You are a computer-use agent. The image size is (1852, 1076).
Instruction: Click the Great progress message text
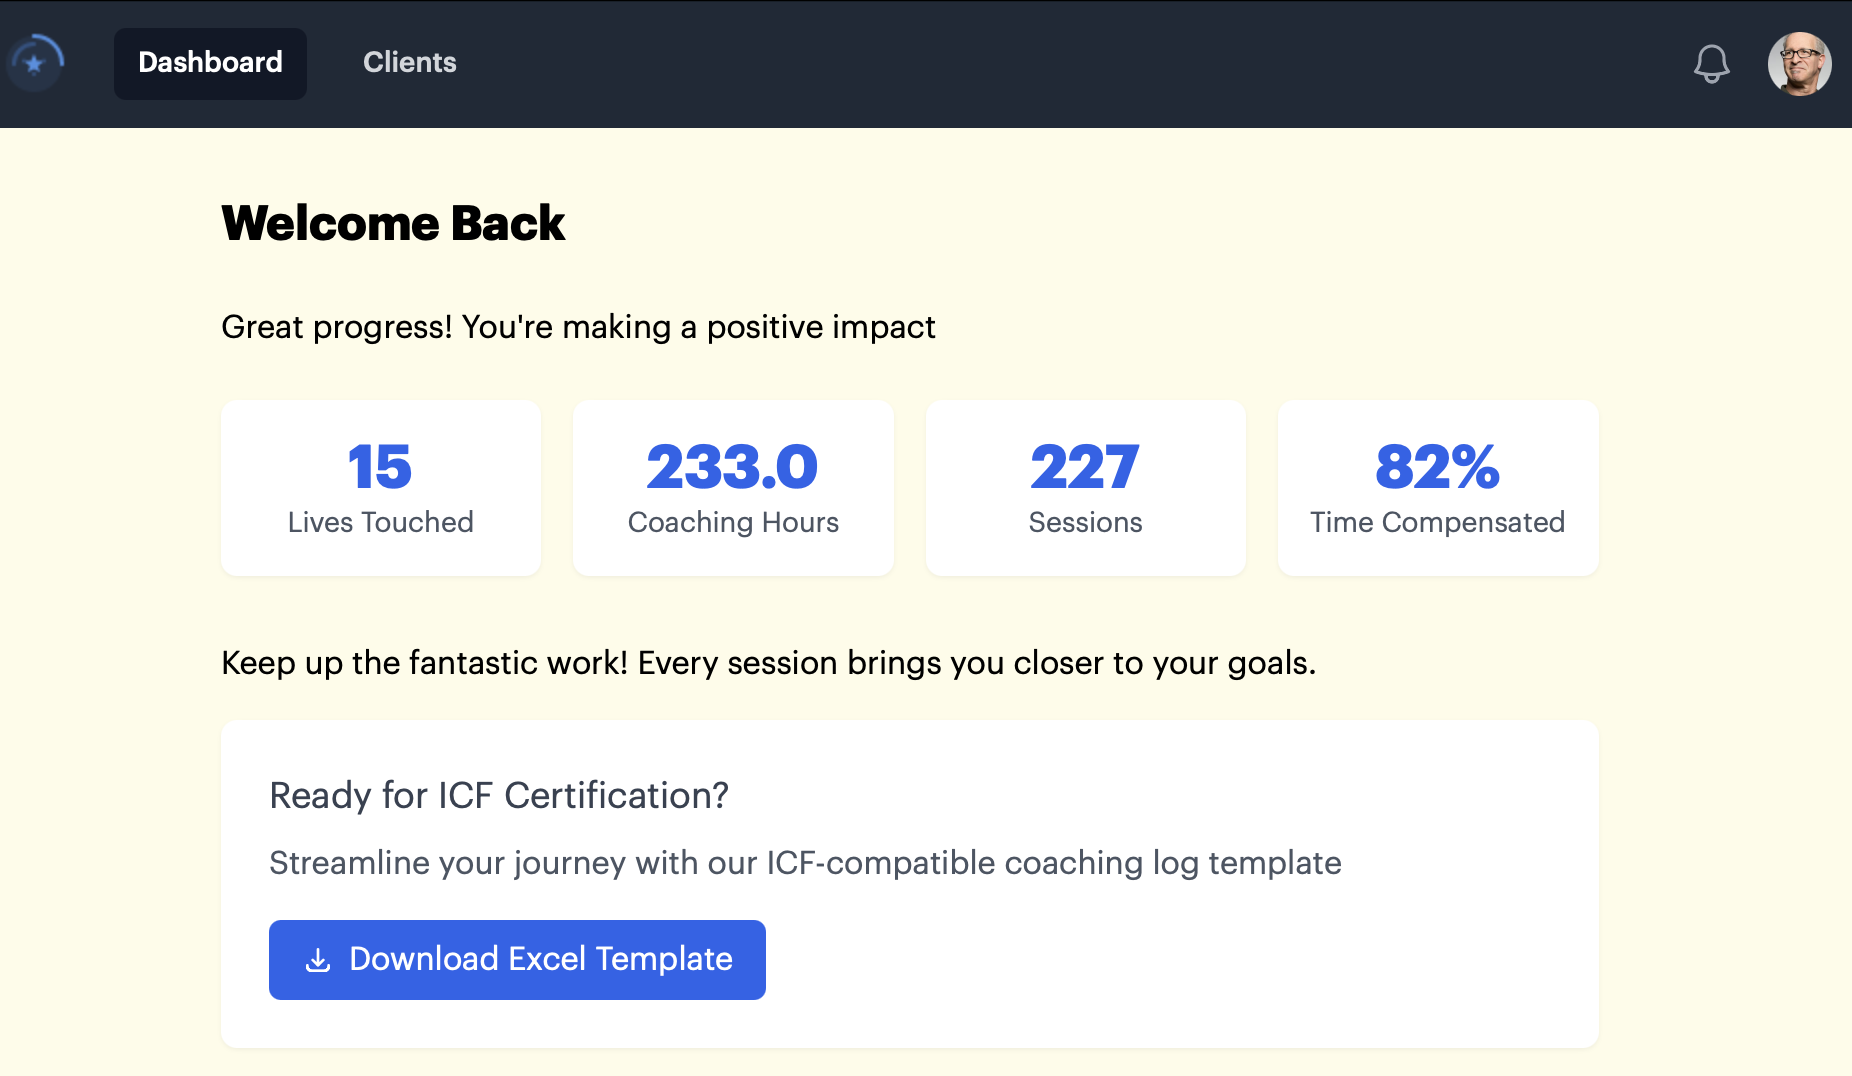578,327
